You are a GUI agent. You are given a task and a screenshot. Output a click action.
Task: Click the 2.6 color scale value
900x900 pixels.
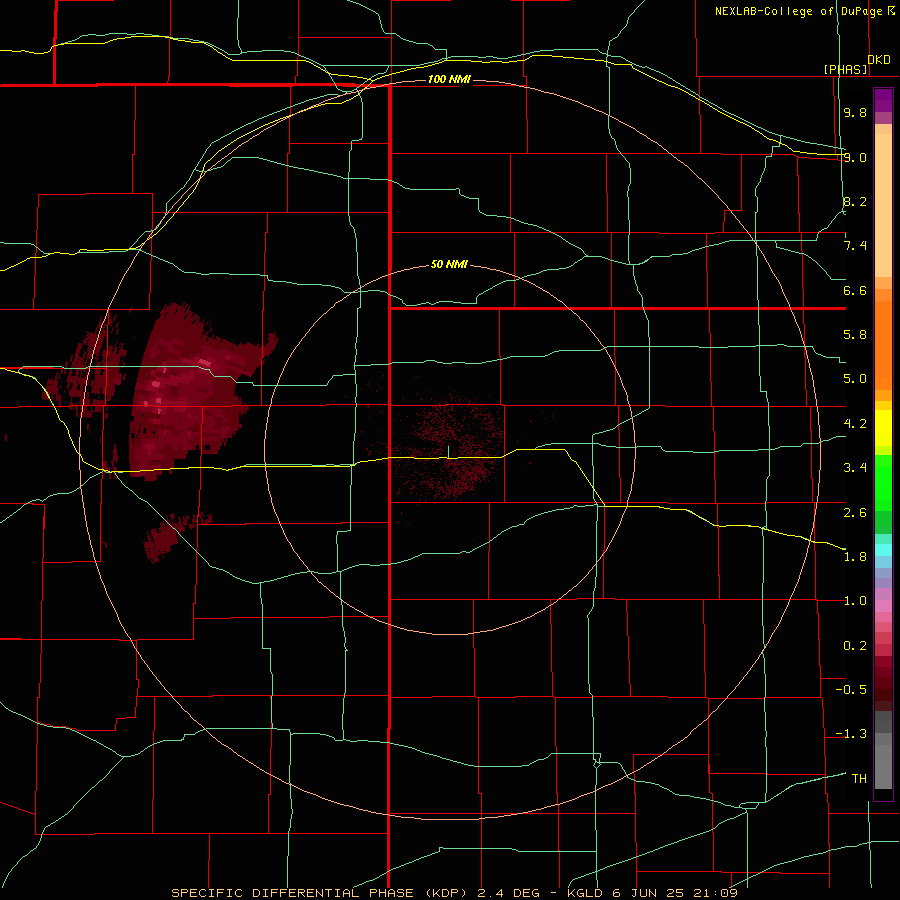click(x=855, y=512)
